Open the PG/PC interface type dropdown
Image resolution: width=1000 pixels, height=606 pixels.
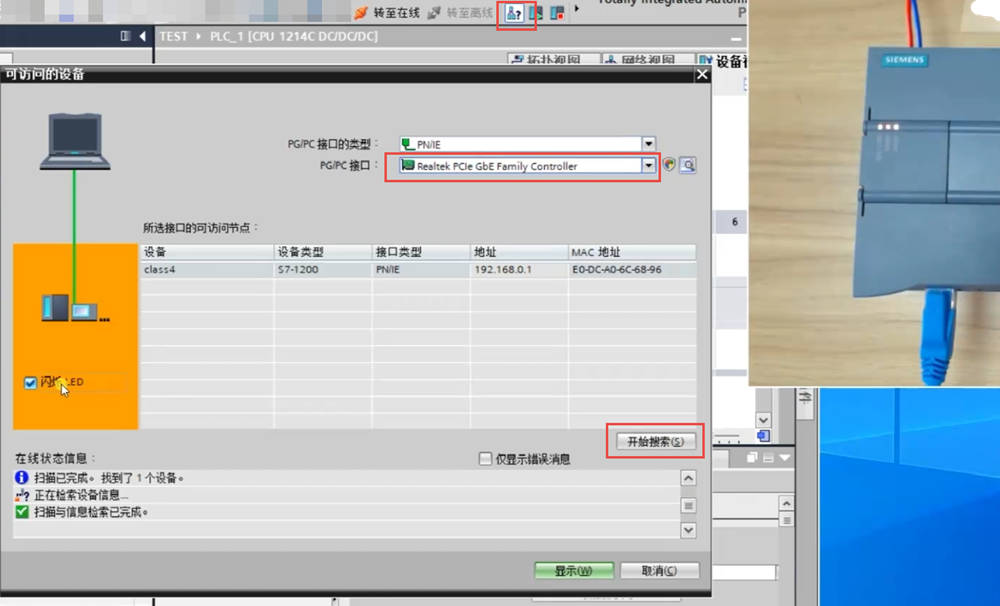[649, 144]
